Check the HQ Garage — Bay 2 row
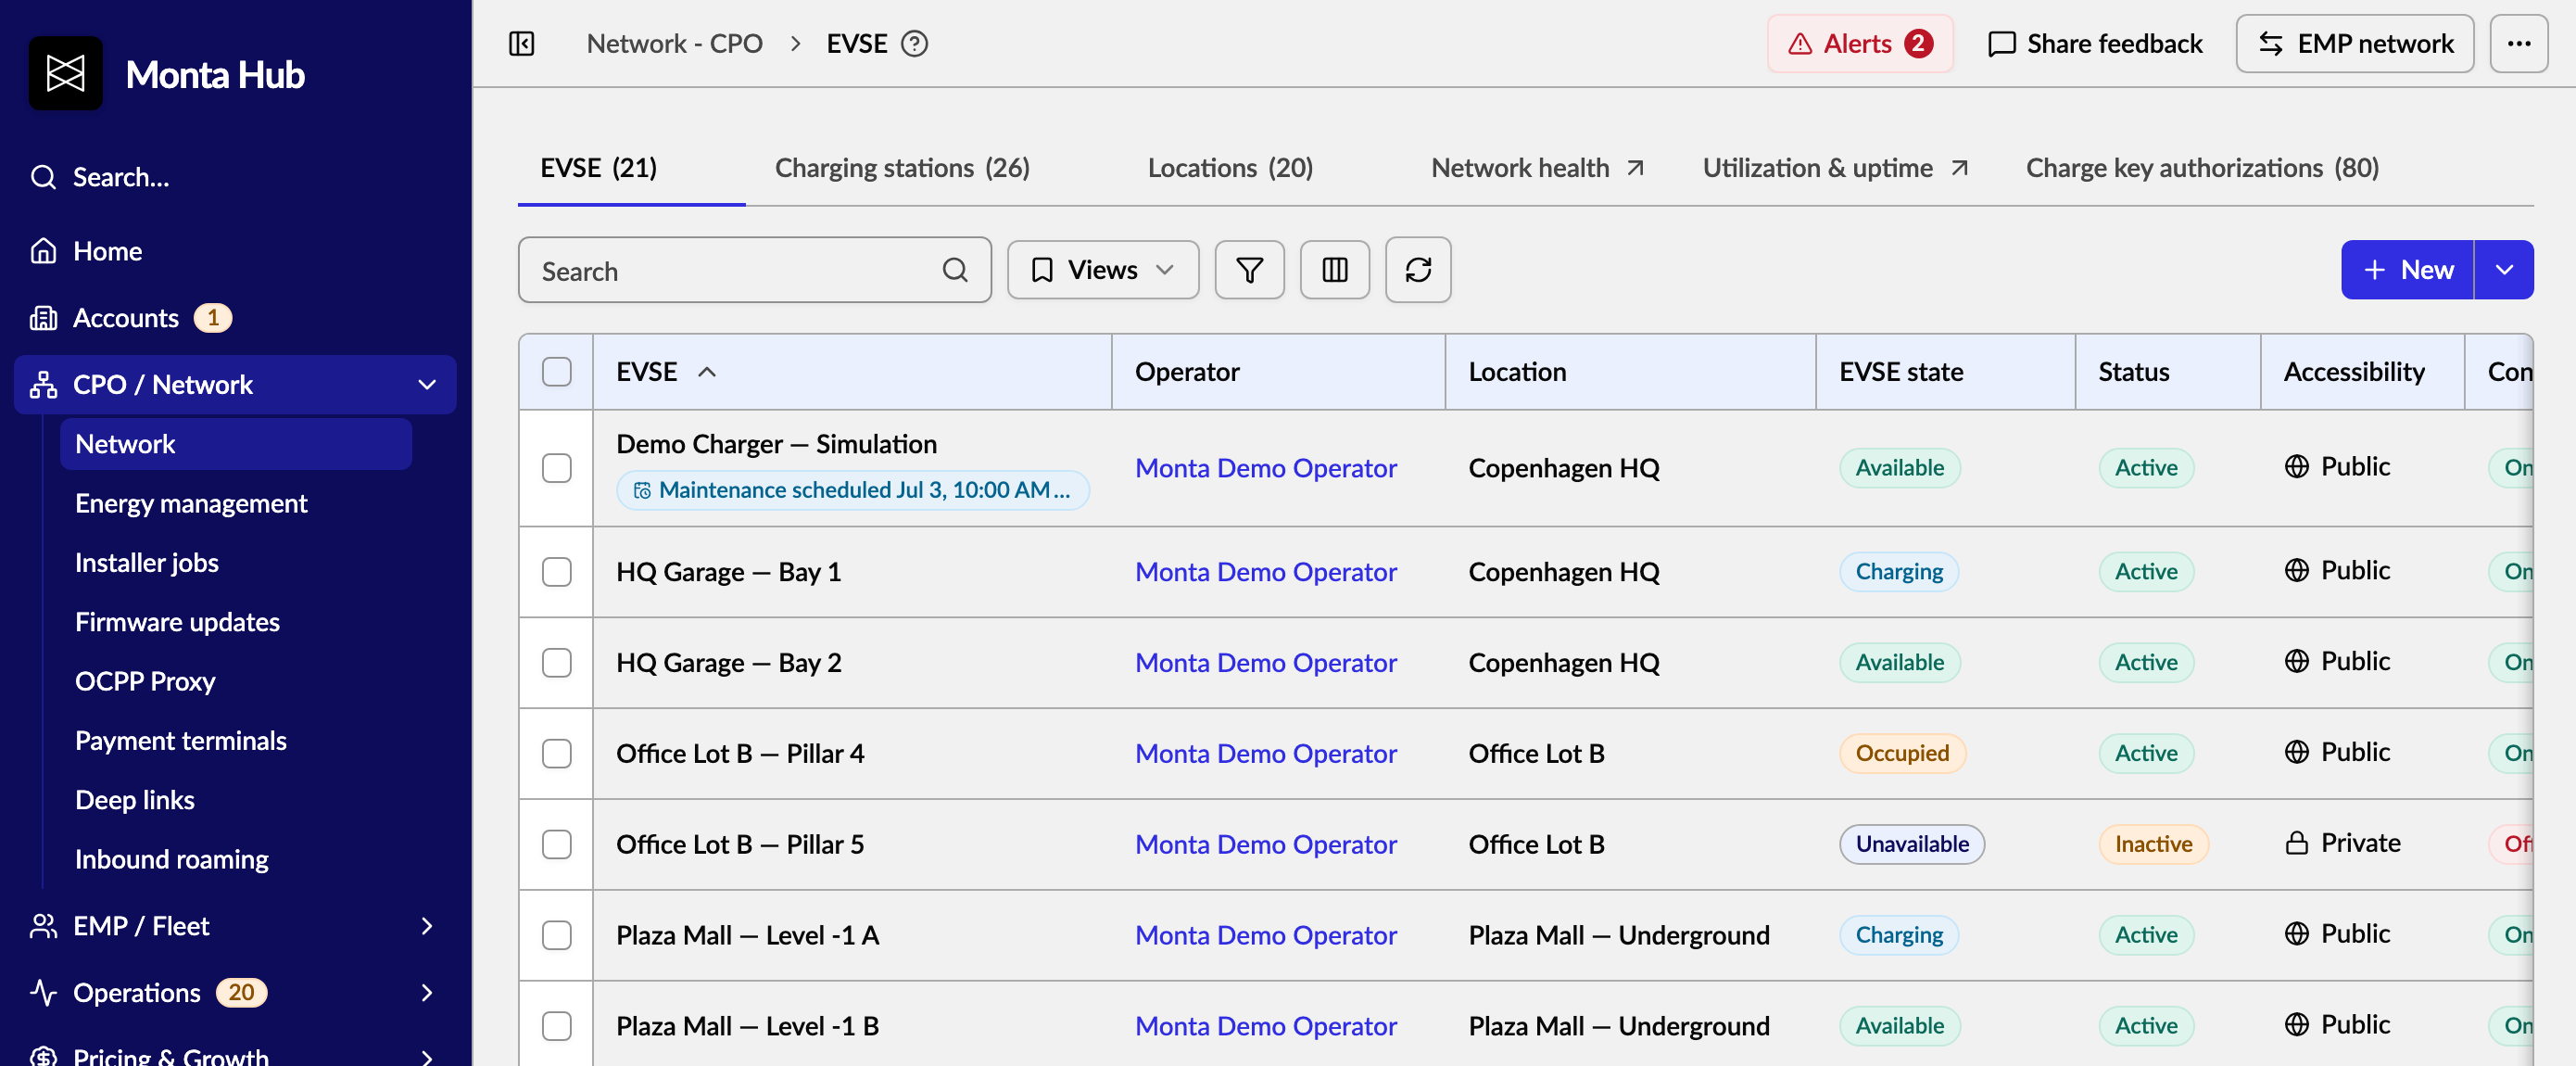The height and width of the screenshot is (1066, 2576). [x=557, y=663]
